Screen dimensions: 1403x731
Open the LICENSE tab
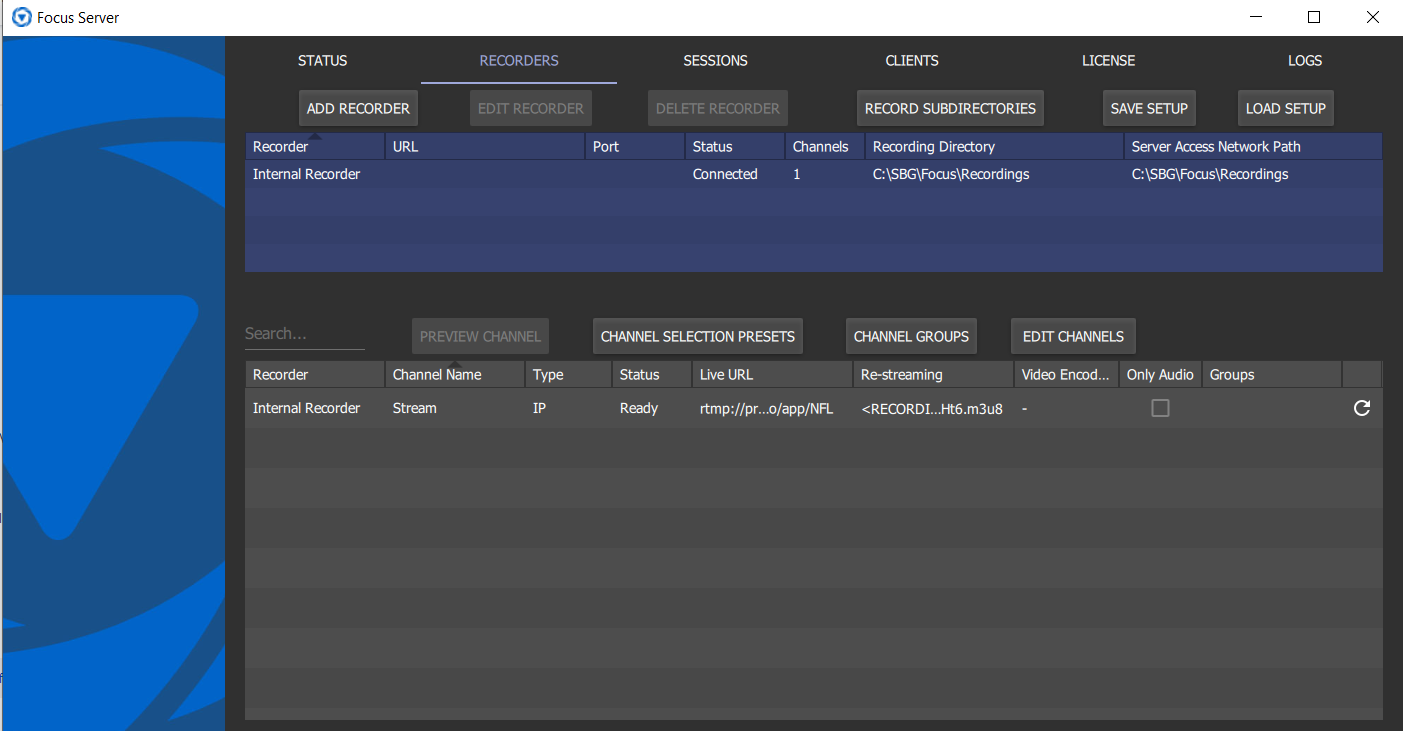click(x=1108, y=61)
